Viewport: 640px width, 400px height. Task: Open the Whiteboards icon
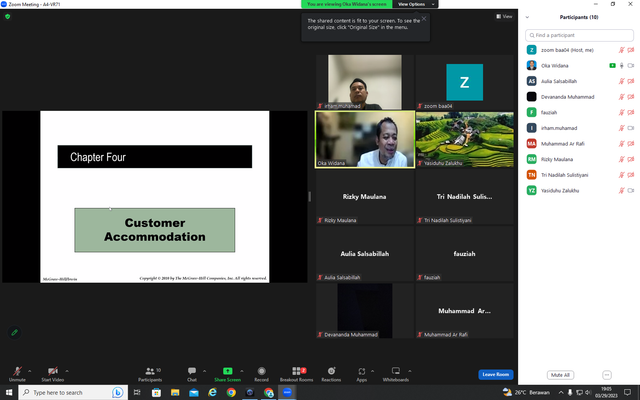tap(396, 371)
